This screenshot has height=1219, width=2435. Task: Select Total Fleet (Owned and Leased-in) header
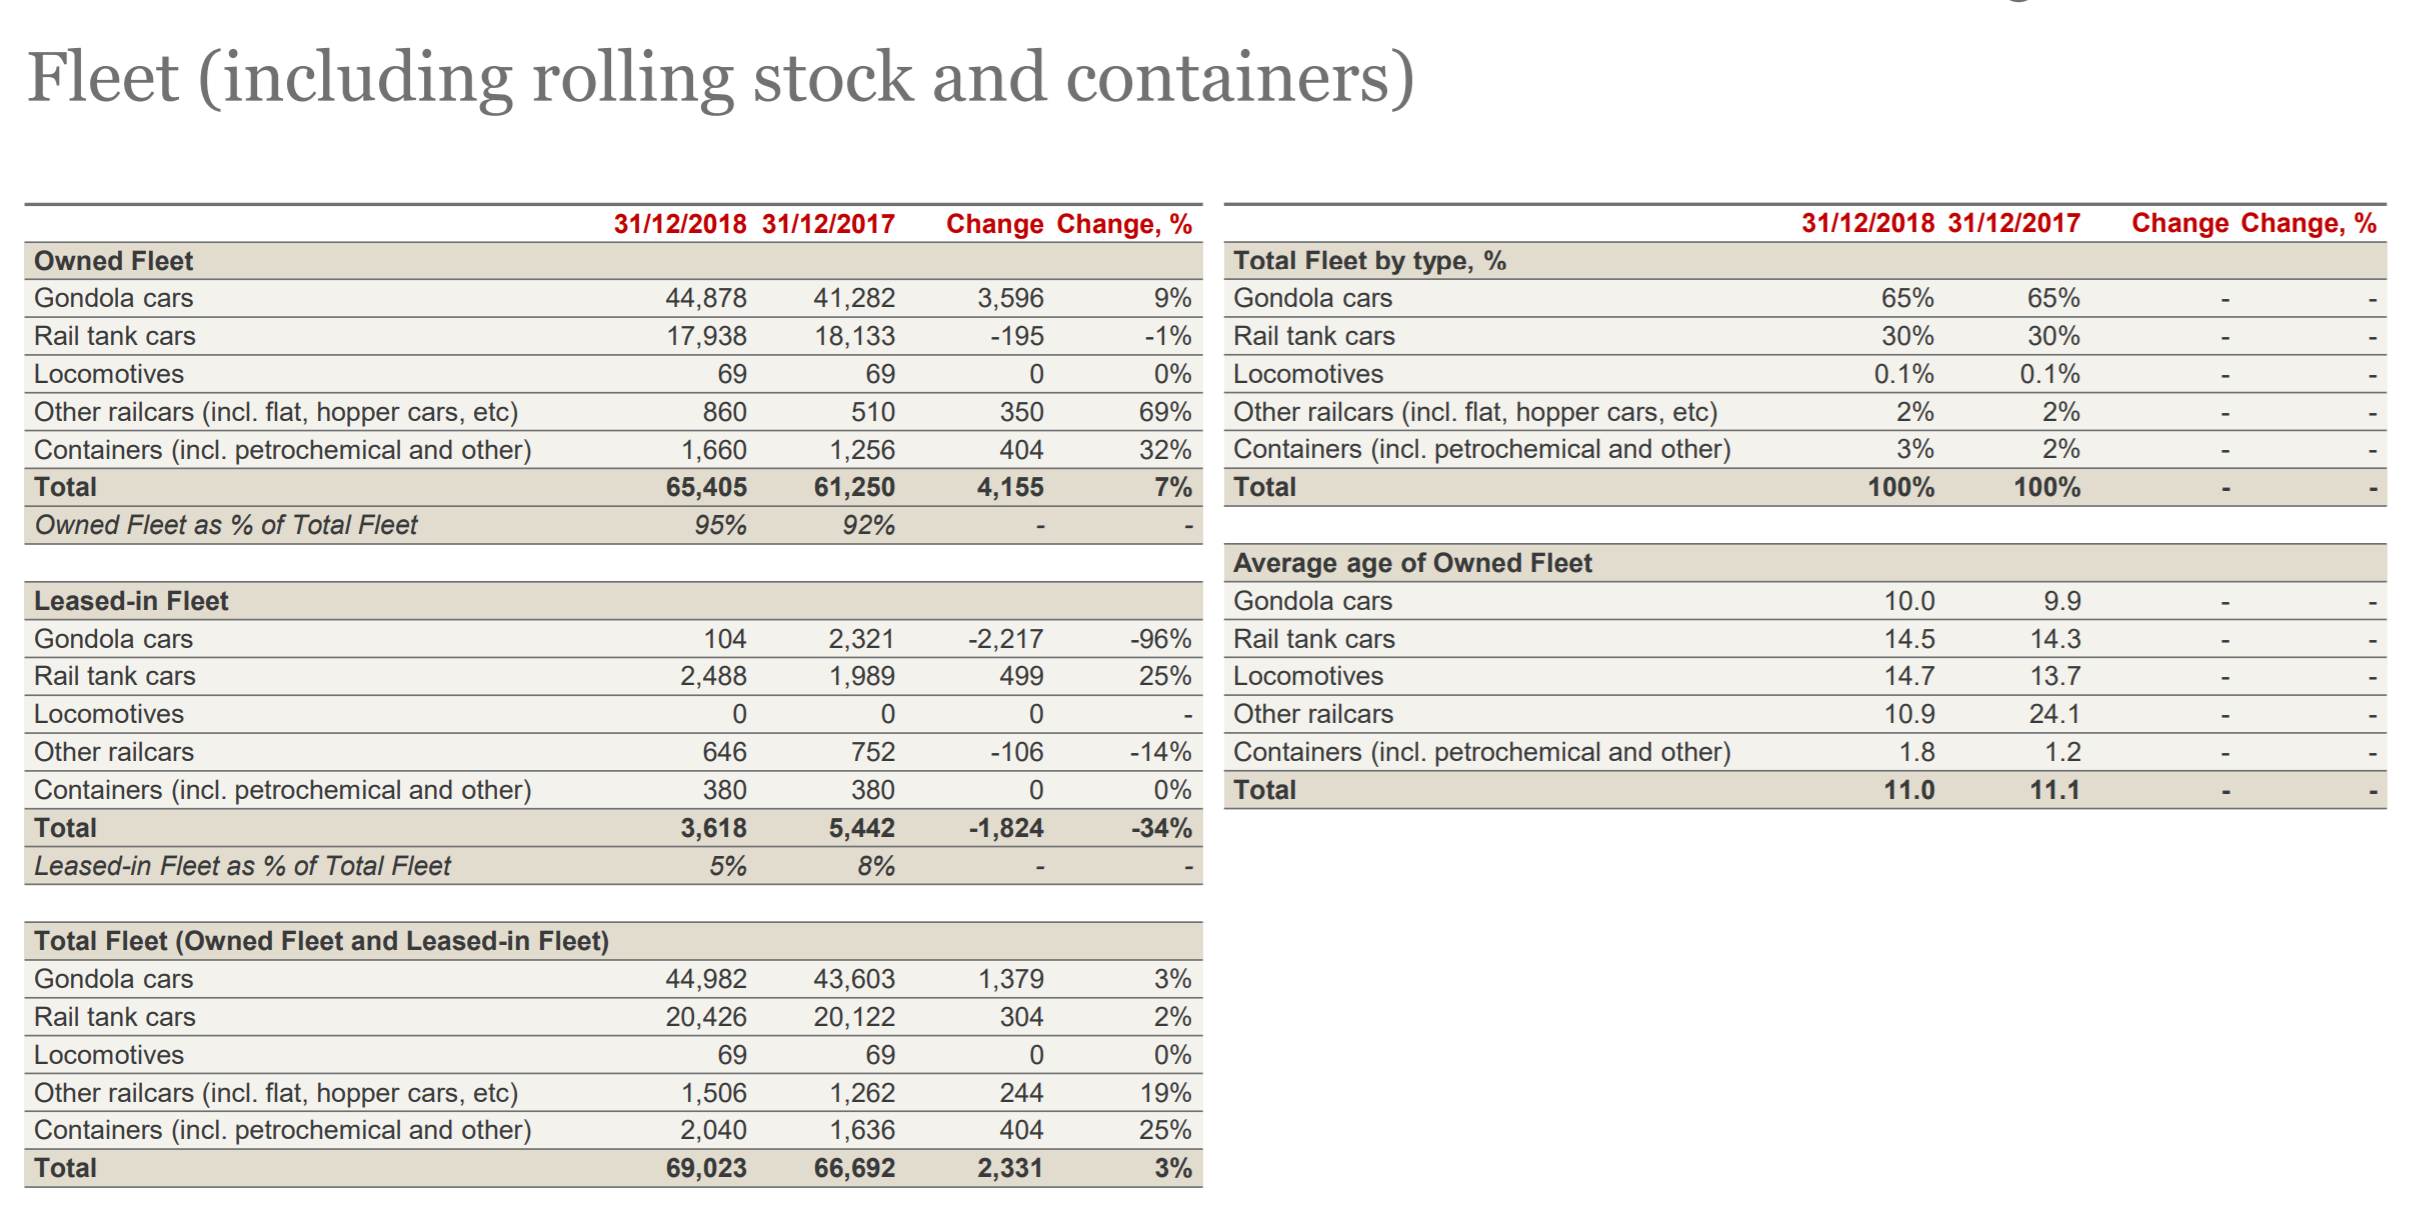click(x=321, y=941)
